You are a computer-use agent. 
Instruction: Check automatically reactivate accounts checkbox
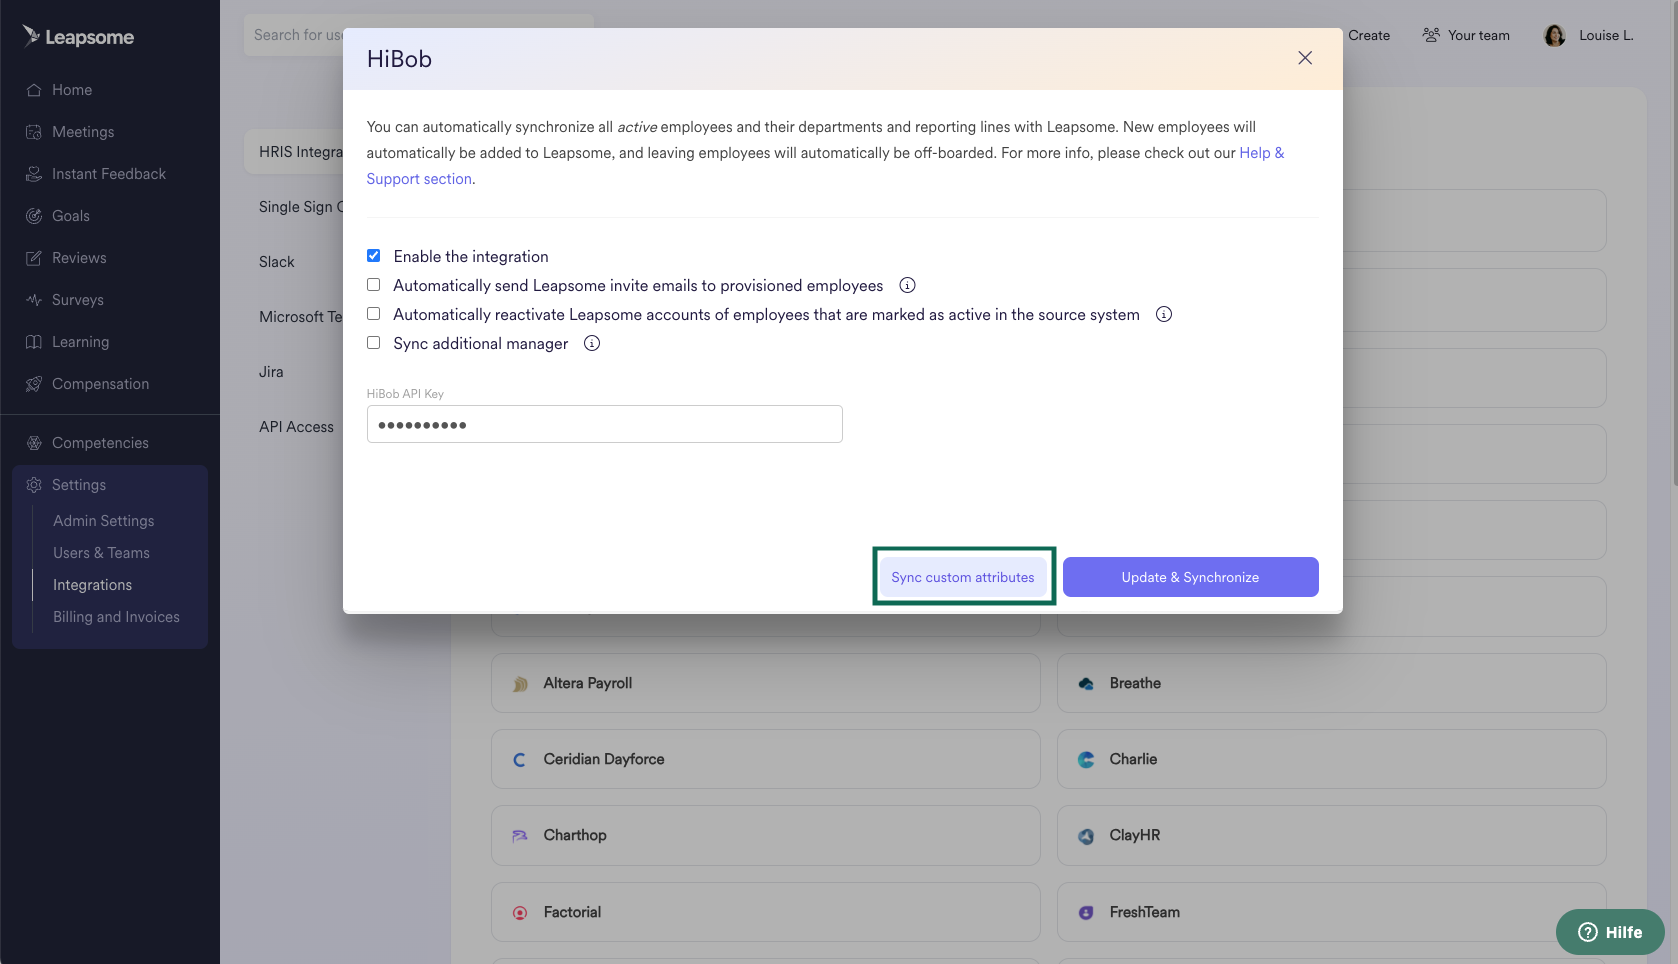(x=373, y=314)
